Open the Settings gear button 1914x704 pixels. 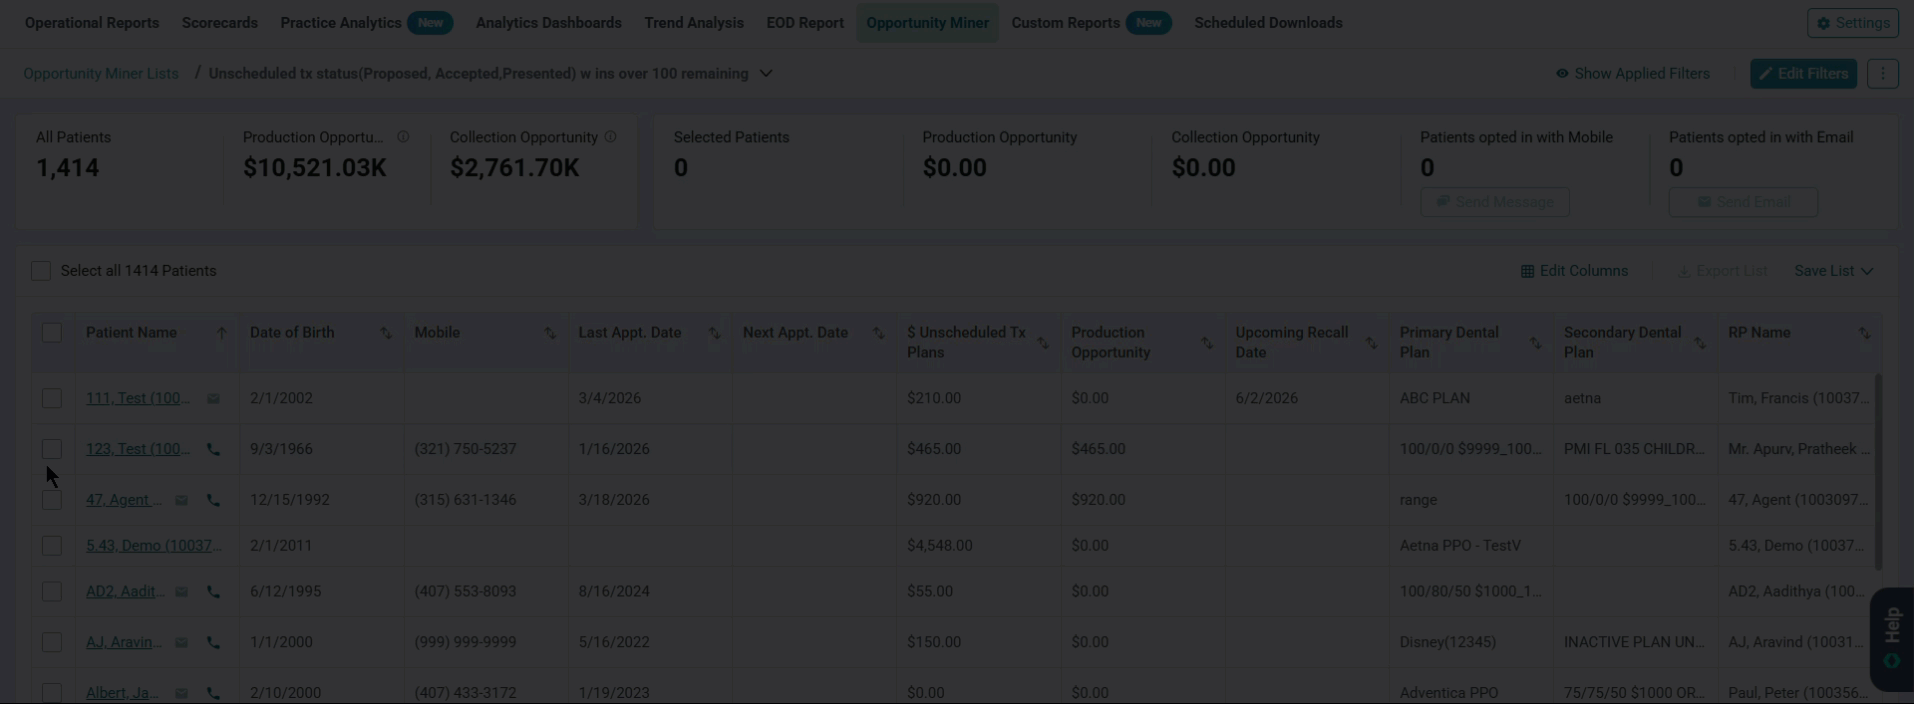click(x=1853, y=23)
